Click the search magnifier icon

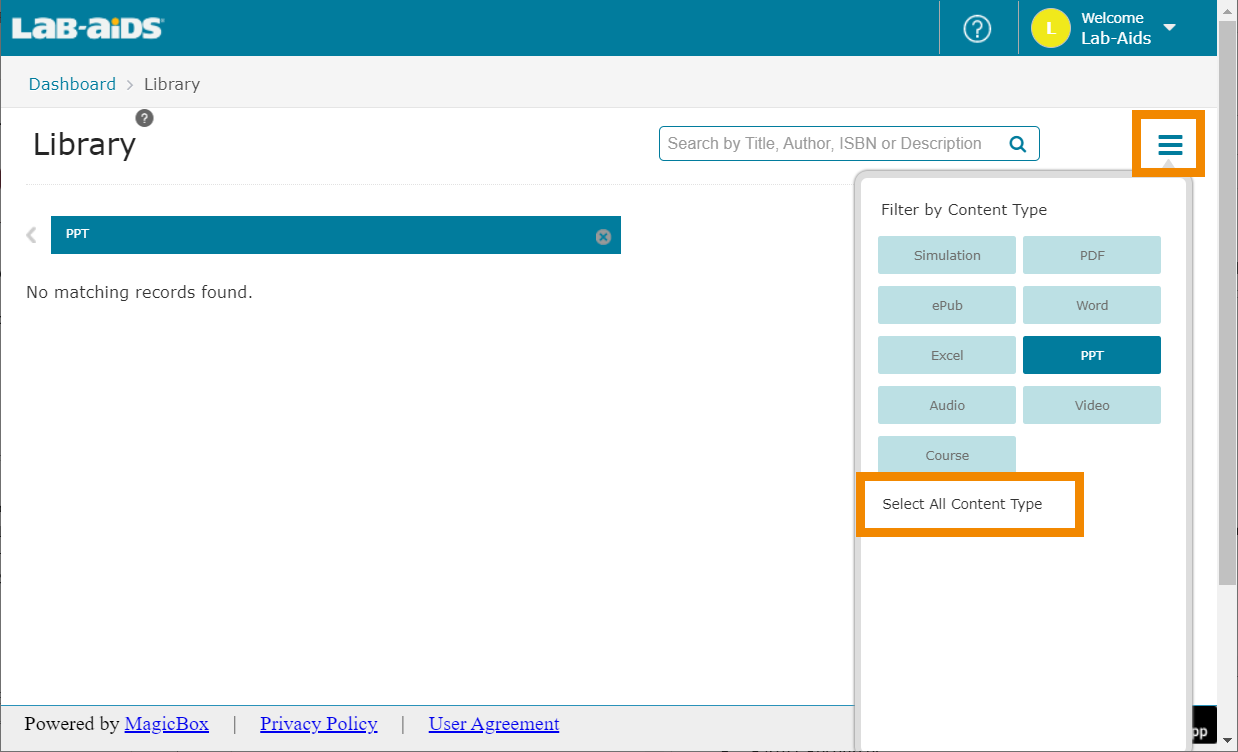[1018, 144]
